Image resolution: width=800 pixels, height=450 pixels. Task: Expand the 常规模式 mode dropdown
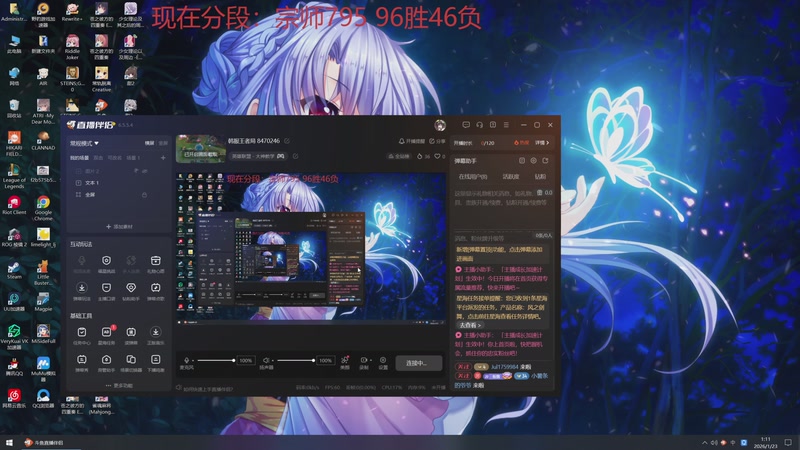click(x=85, y=143)
